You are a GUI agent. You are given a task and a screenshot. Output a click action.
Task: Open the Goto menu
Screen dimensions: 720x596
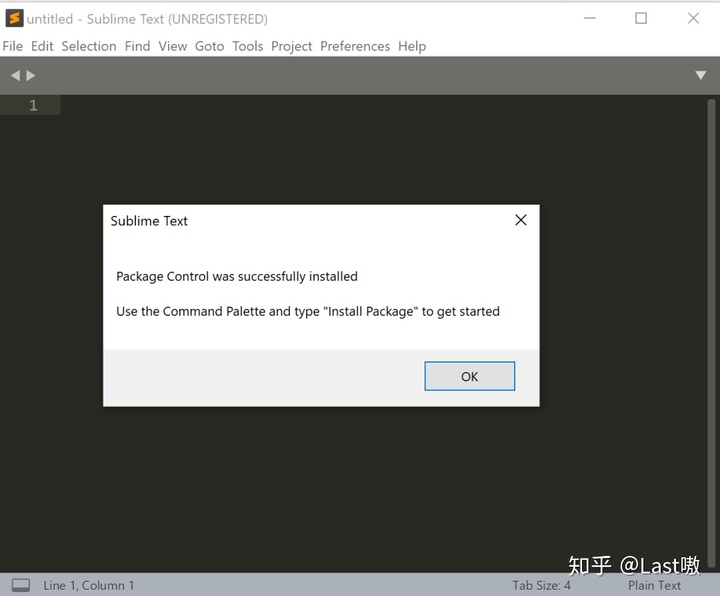click(209, 46)
